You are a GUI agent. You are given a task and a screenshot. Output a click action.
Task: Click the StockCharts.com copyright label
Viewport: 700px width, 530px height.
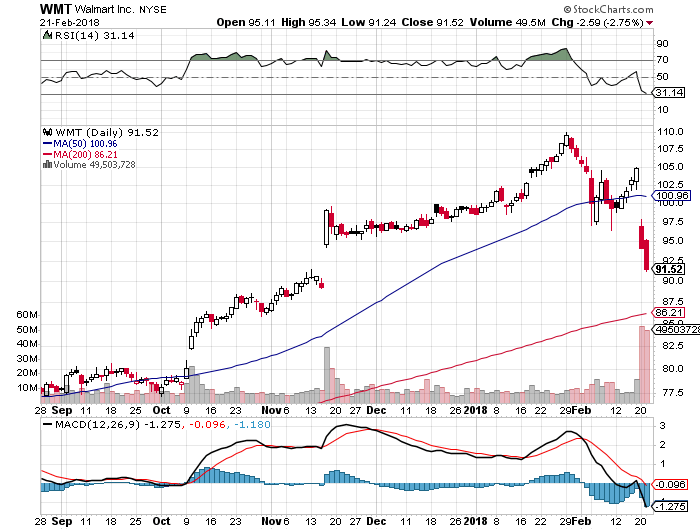(x=608, y=9)
